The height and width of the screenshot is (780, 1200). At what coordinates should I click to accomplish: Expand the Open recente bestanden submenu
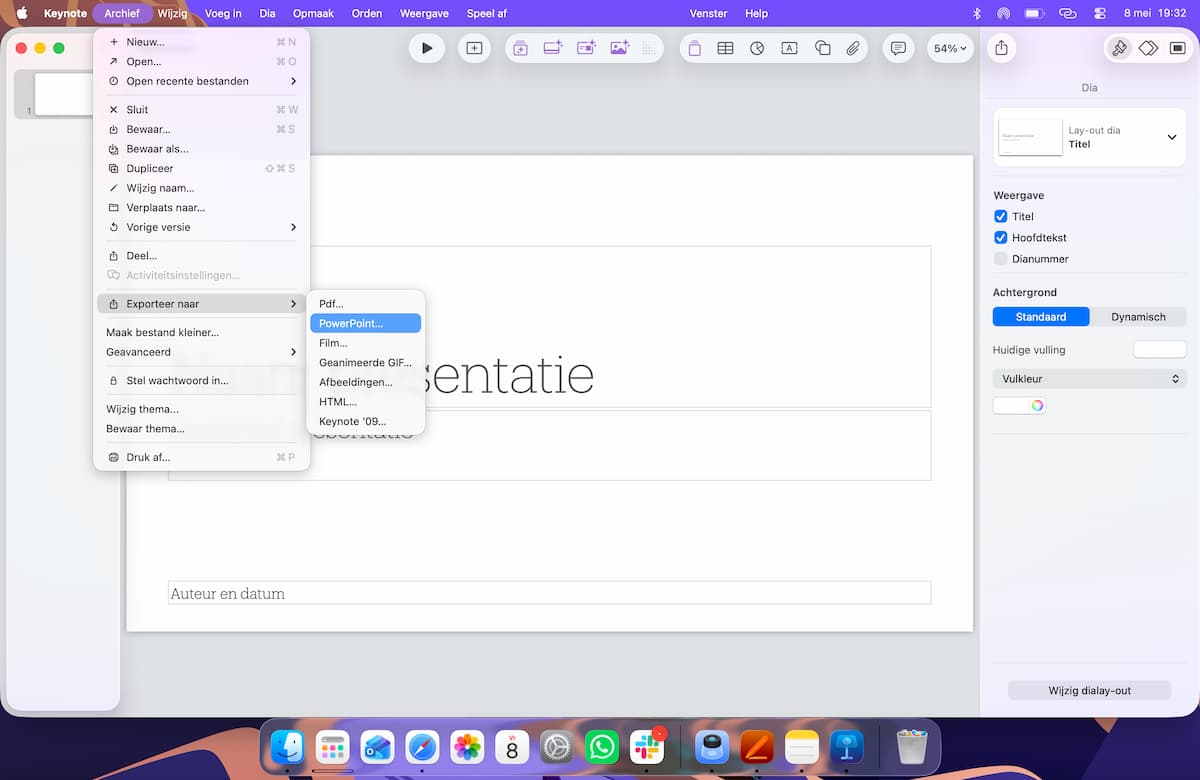[x=202, y=81]
